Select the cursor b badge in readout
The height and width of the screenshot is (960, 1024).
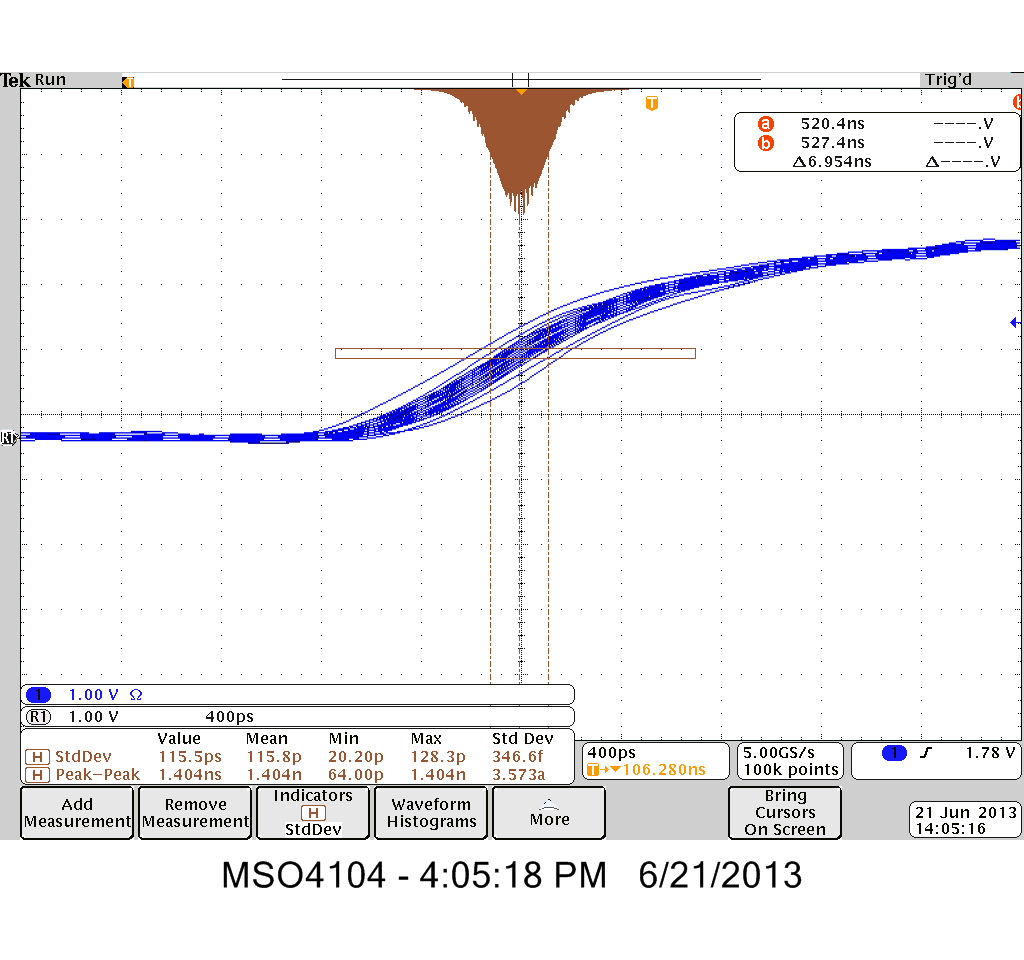pyautogui.click(x=765, y=142)
